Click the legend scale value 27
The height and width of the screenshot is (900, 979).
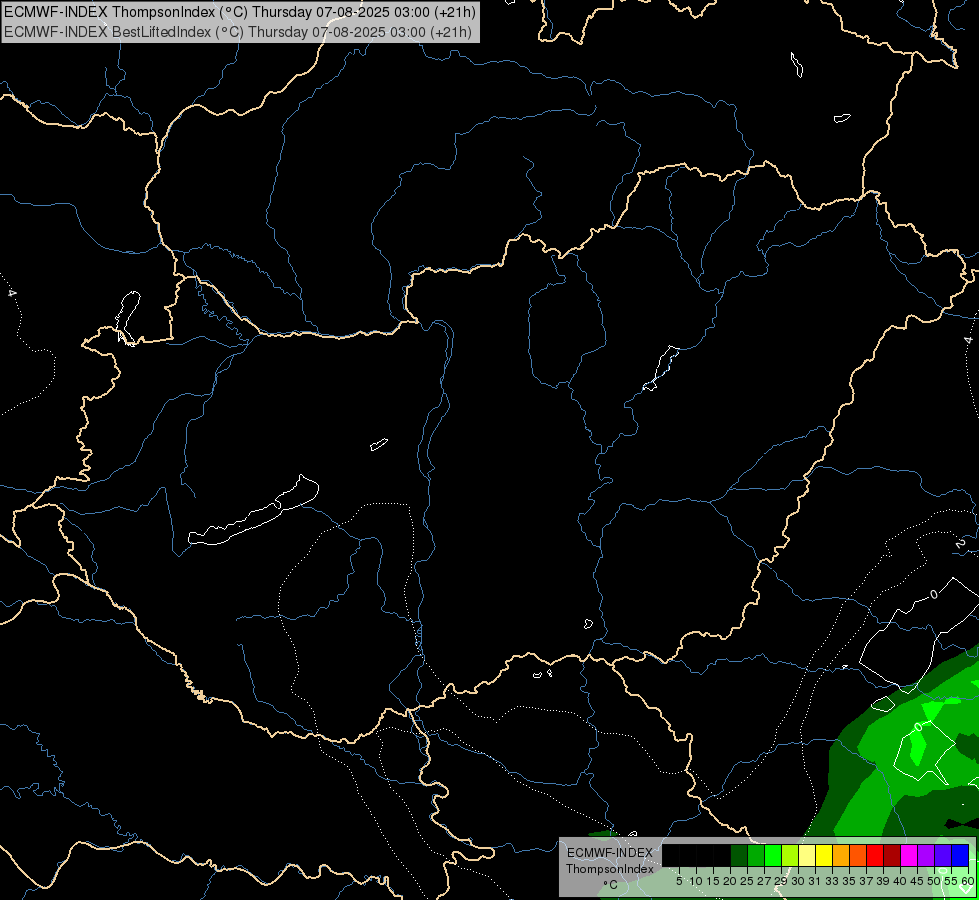click(764, 881)
